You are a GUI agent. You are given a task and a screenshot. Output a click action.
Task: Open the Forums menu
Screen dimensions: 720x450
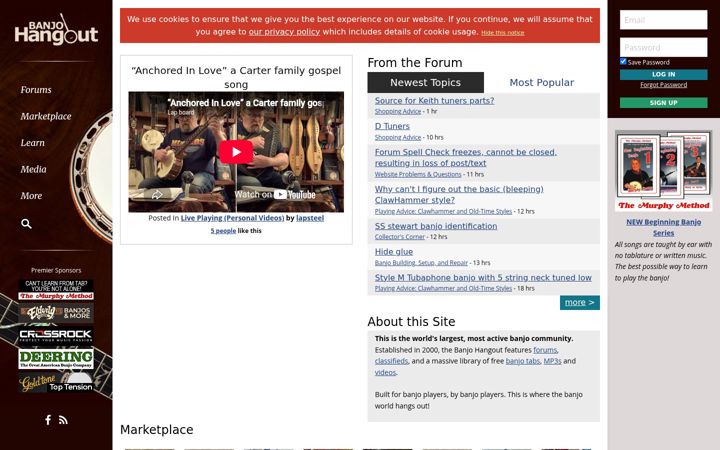36,90
